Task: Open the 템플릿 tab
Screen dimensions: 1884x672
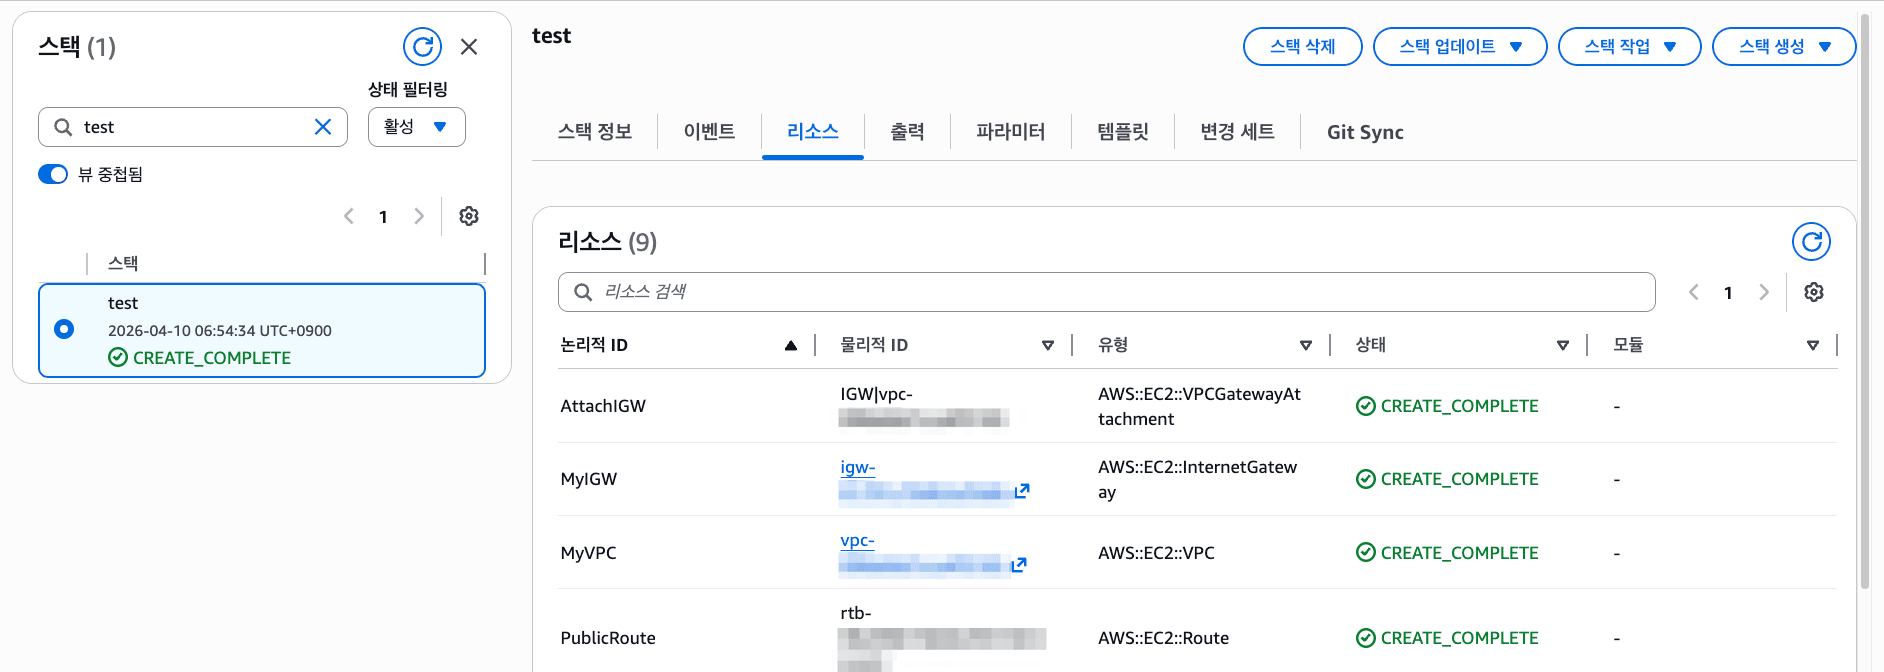Action: click(x=1122, y=132)
